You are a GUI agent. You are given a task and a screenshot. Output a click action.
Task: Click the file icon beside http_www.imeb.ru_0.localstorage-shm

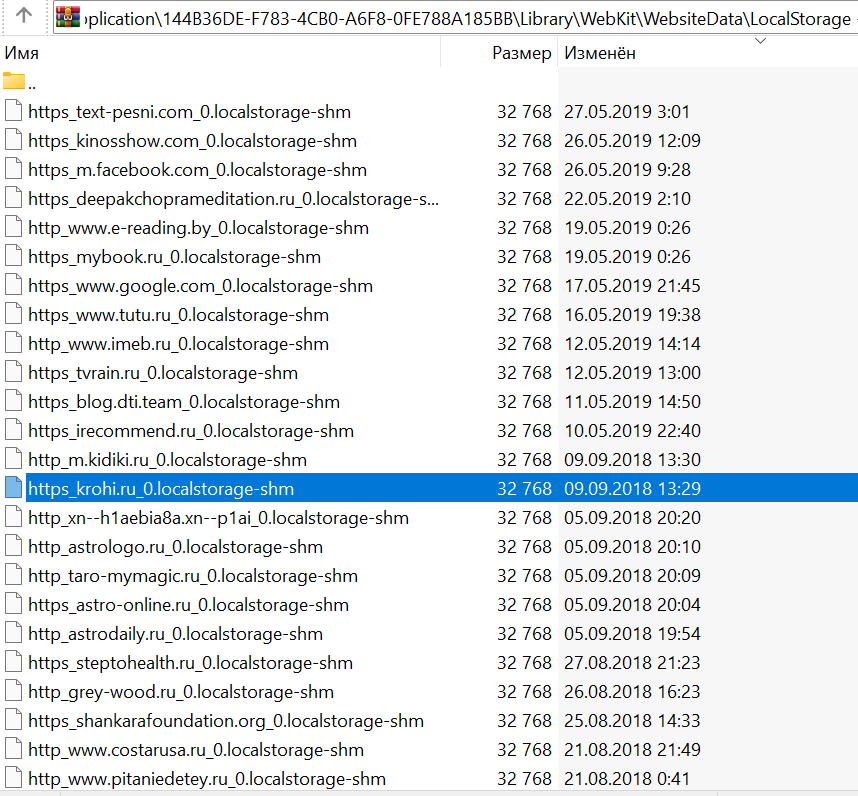tap(14, 343)
